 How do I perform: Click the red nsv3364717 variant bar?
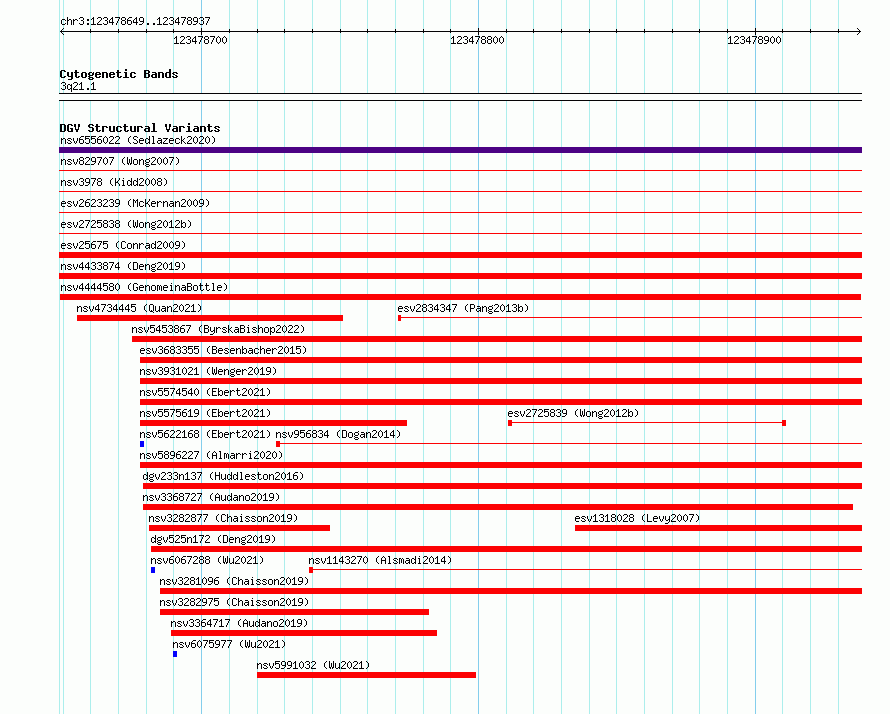(304, 633)
